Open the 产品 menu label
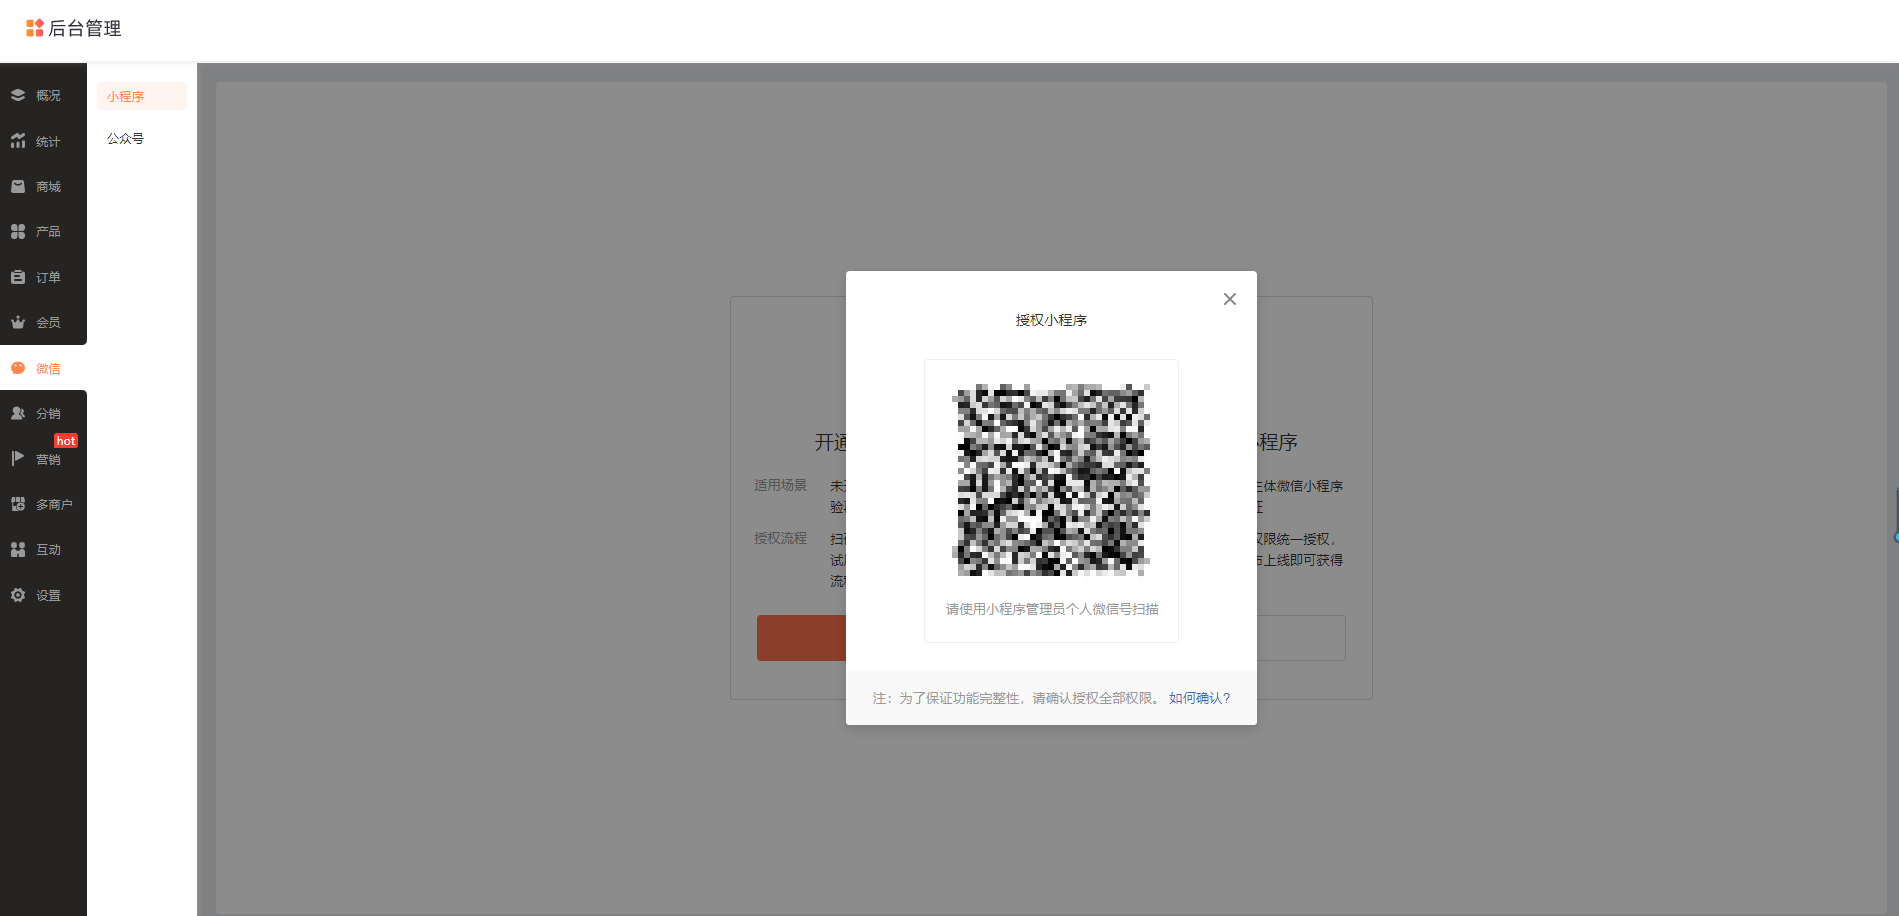 (x=48, y=232)
